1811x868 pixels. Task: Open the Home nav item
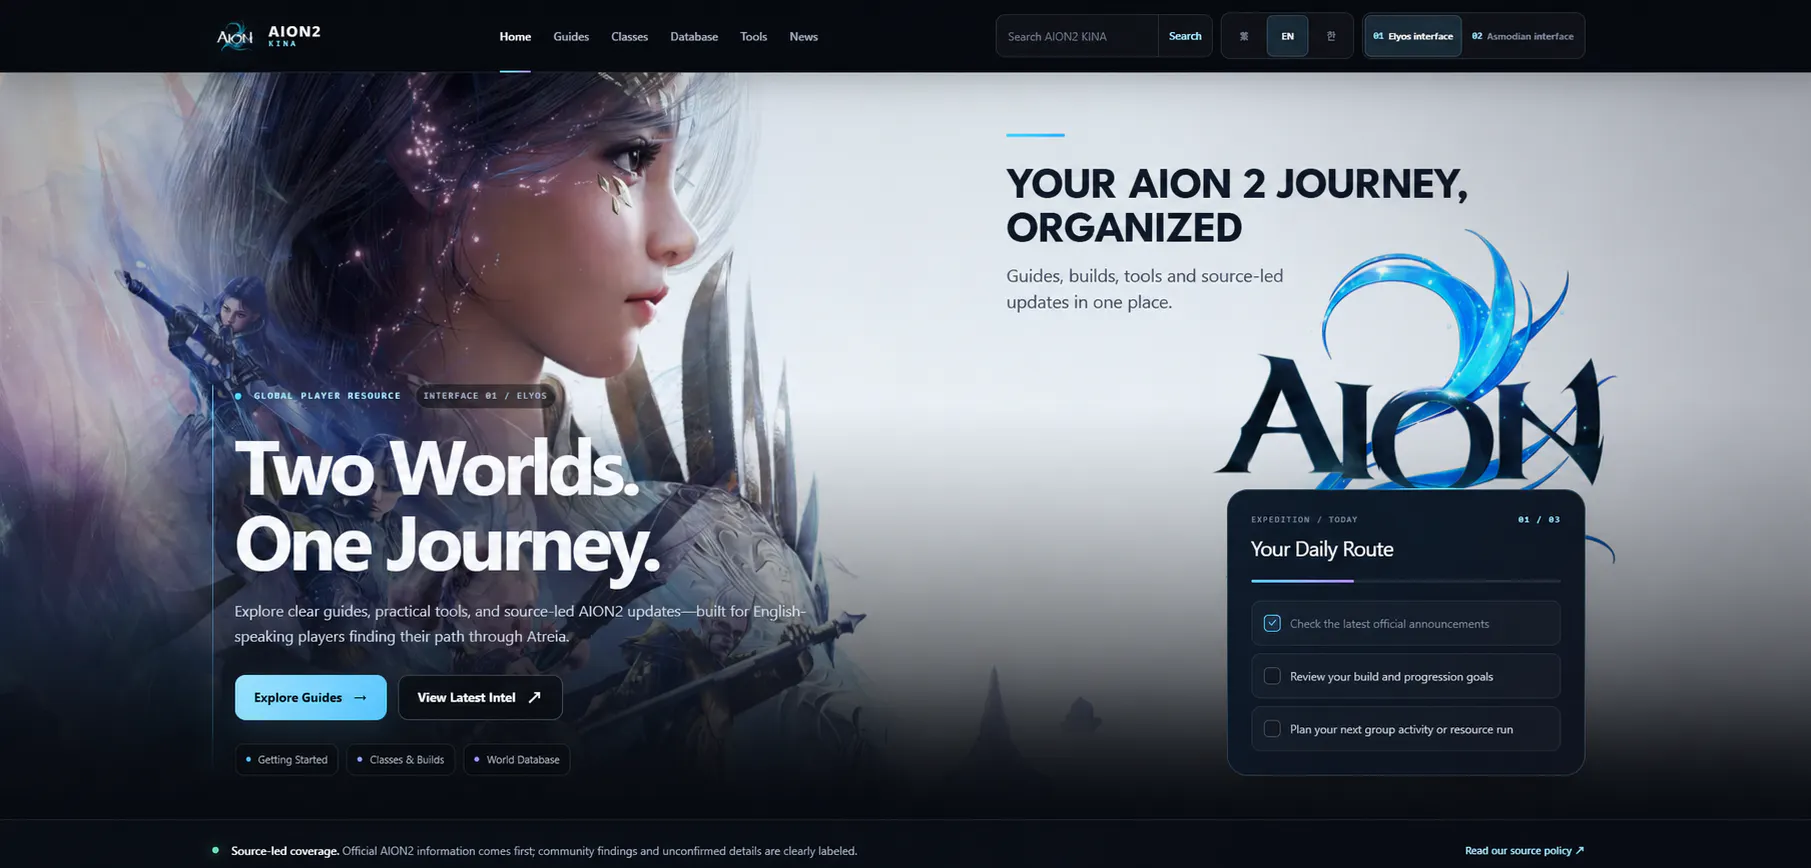tap(515, 37)
